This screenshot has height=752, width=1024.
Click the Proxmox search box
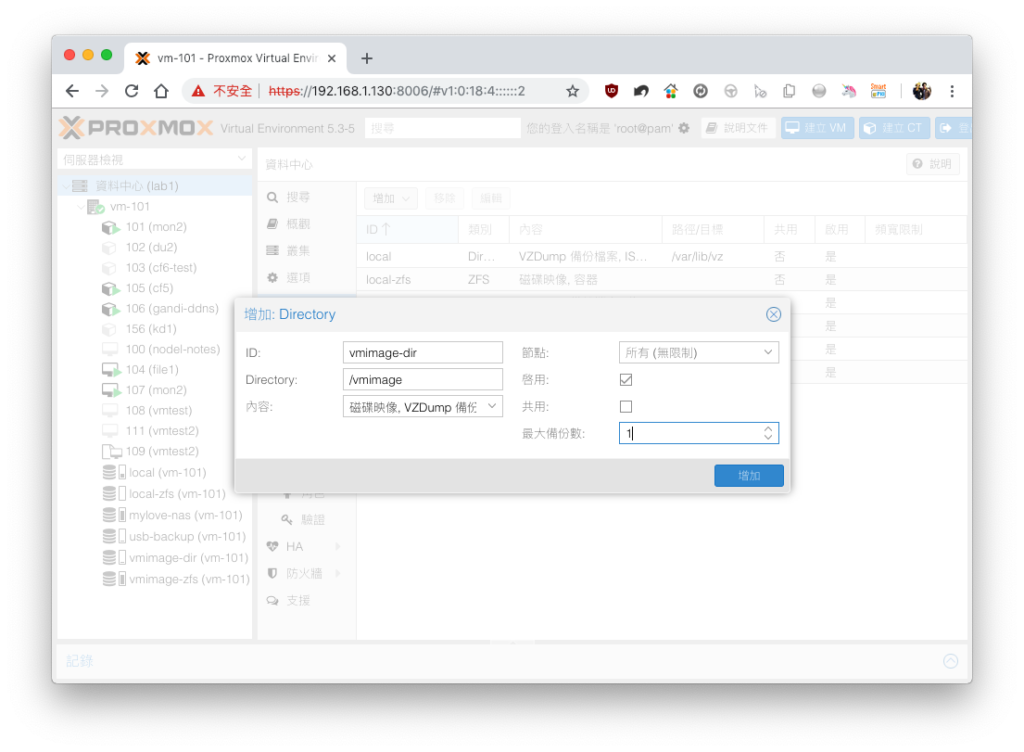pos(442,128)
